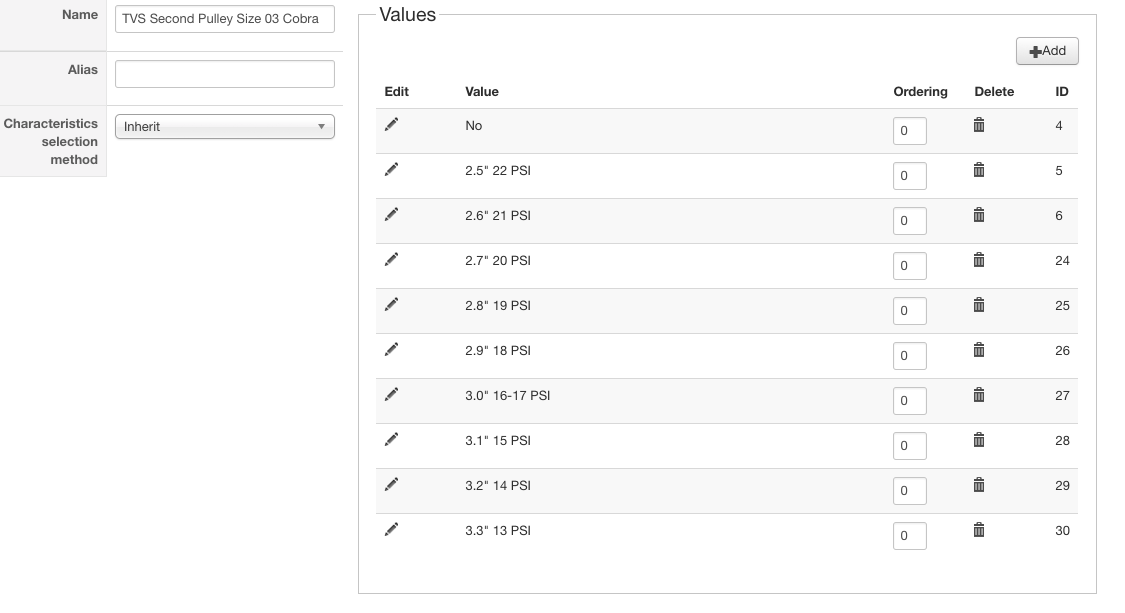Edit the 2.5" 22 PSI value
Viewport: 1125px width, 613px height.
pos(391,169)
